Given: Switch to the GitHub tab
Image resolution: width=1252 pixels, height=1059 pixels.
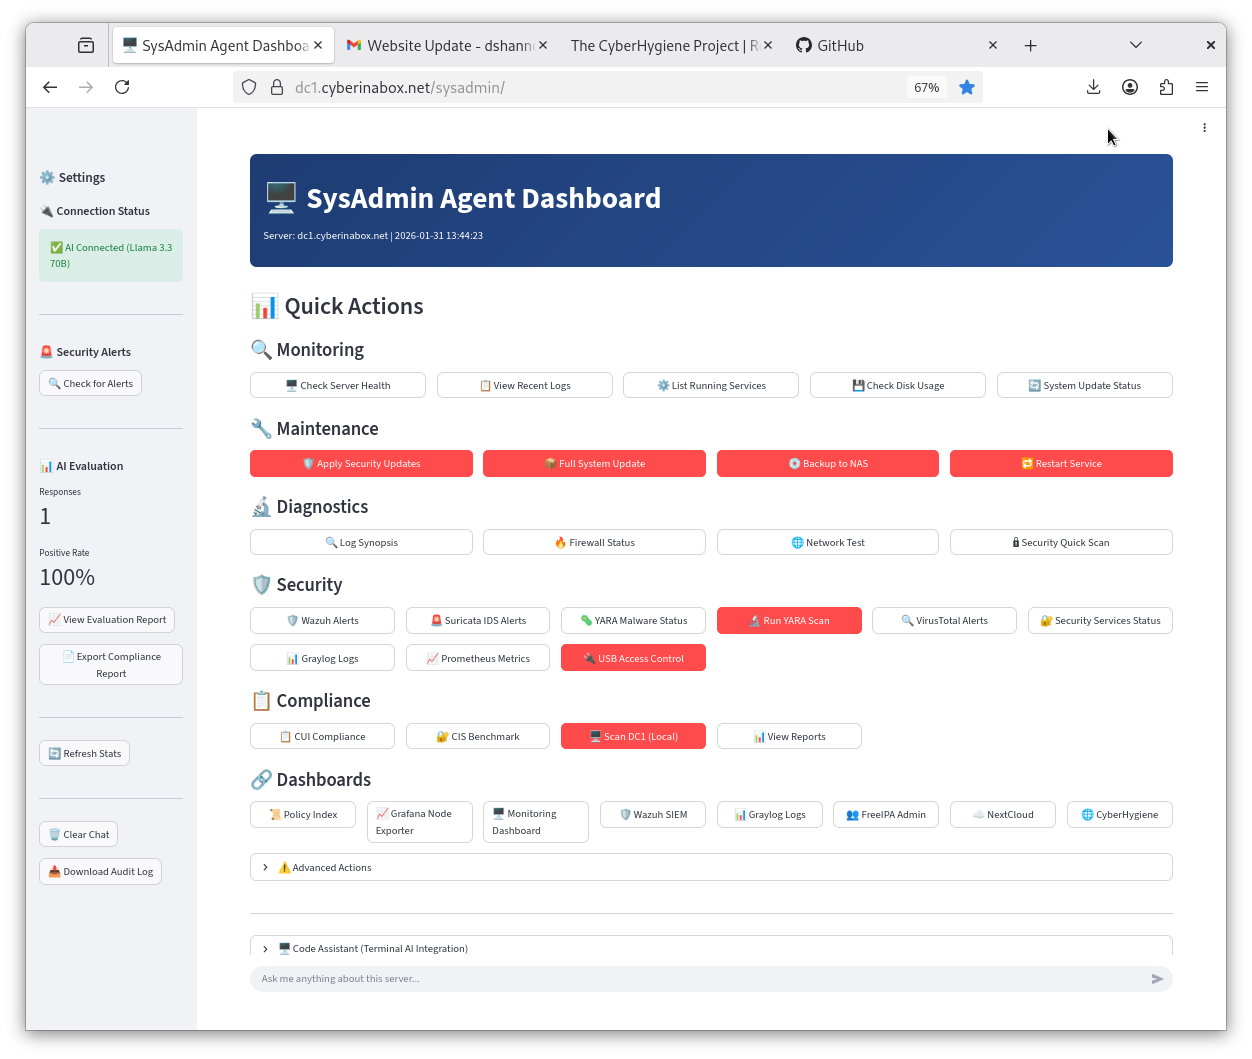Looking at the screenshot, I should [842, 45].
